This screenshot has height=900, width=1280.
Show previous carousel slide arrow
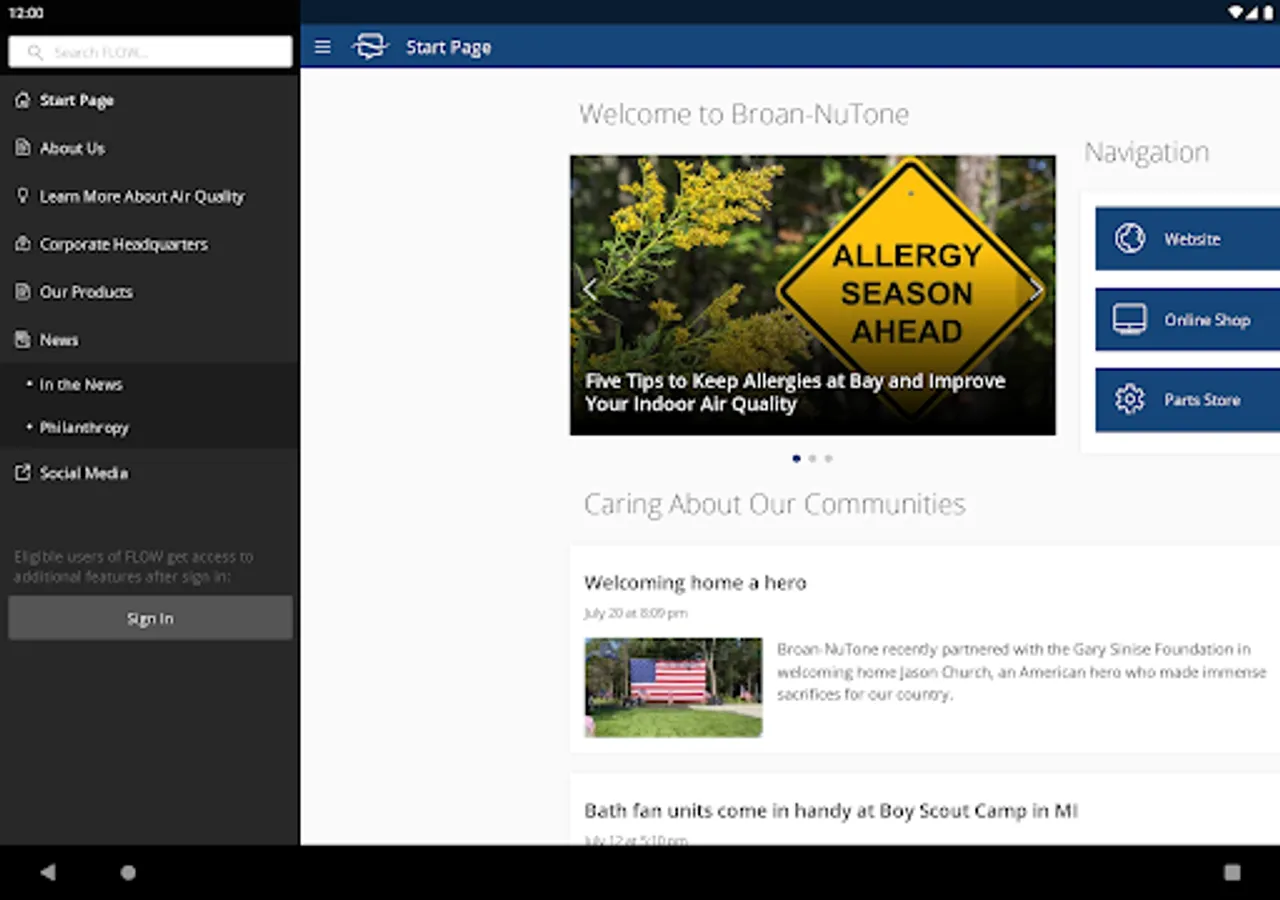tap(590, 290)
